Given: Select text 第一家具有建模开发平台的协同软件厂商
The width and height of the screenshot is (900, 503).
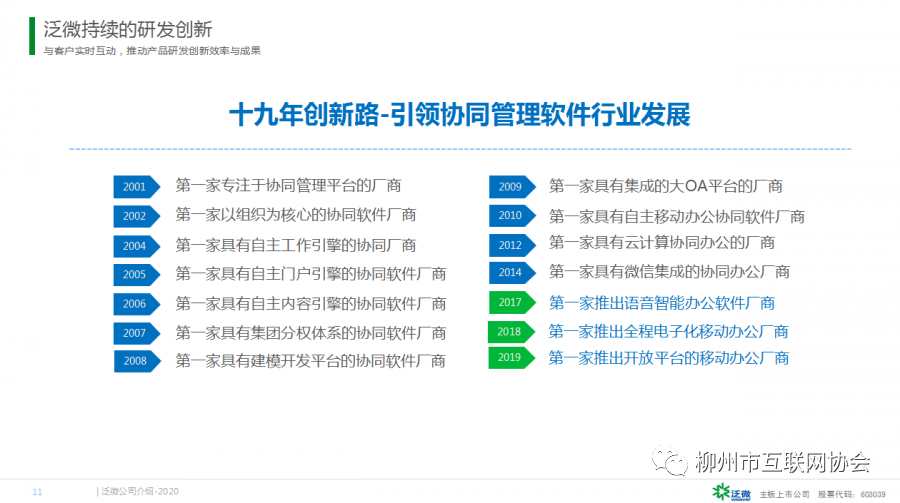Looking at the screenshot, I should tap(311, 361).
